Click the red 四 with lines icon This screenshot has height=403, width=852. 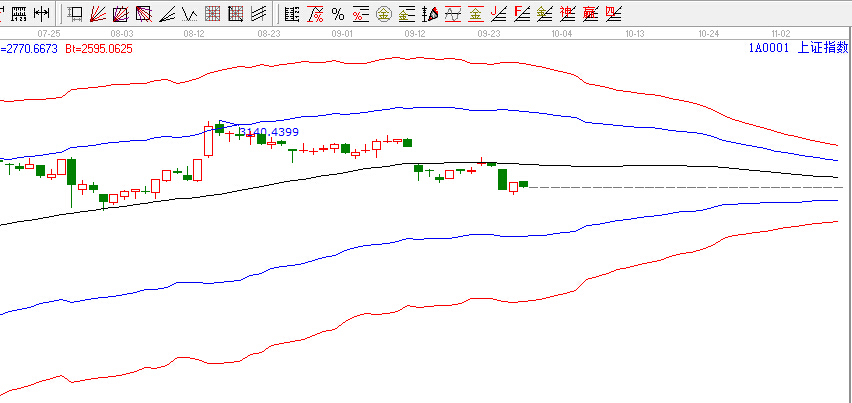tap(611, 14)
